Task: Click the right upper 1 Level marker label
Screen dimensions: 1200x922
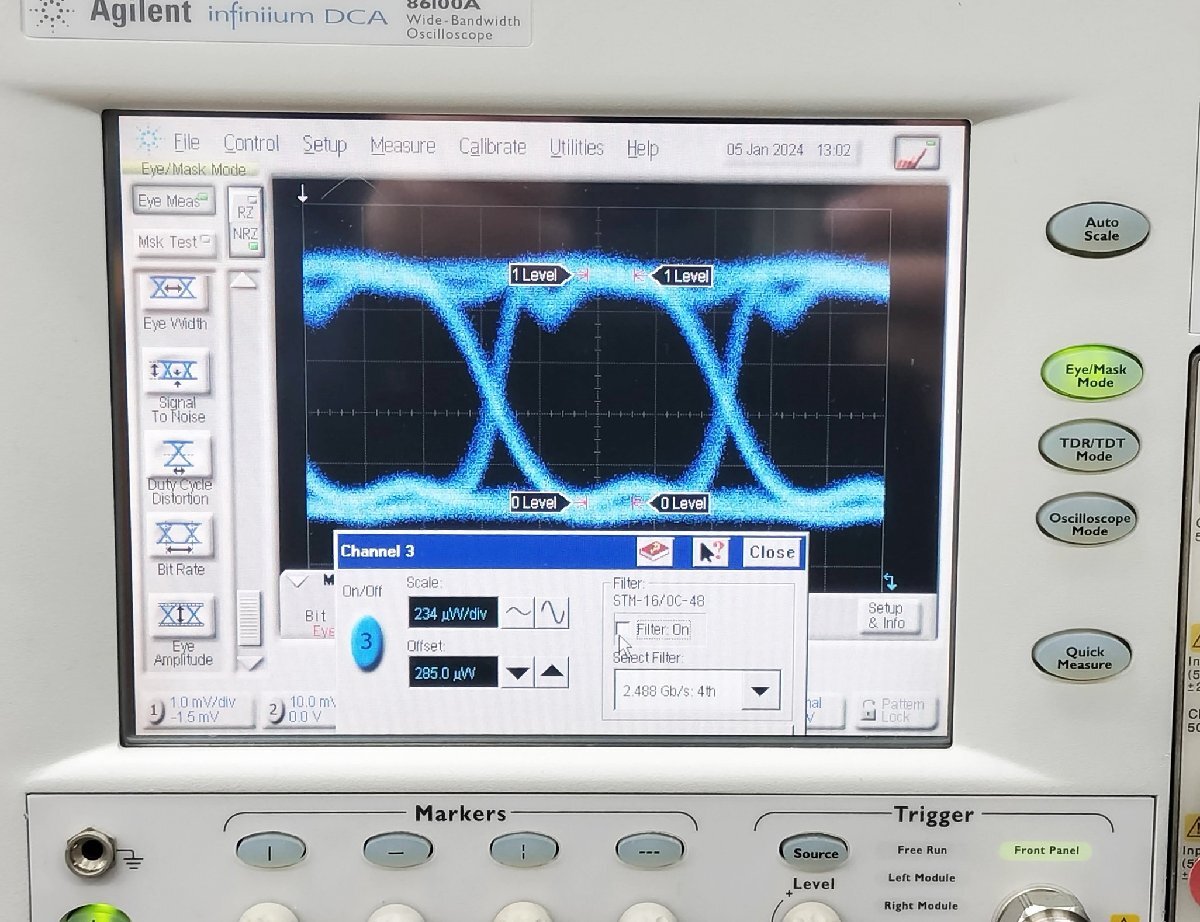Action: pyautogui.click(x=681, y=275)
